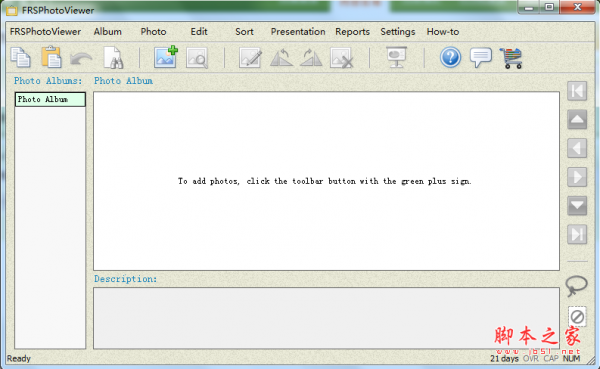Image resolution: width=600 pixels, height=369 pixels.
Task: Click the down arrow navigation button
Action: (577, 206)
